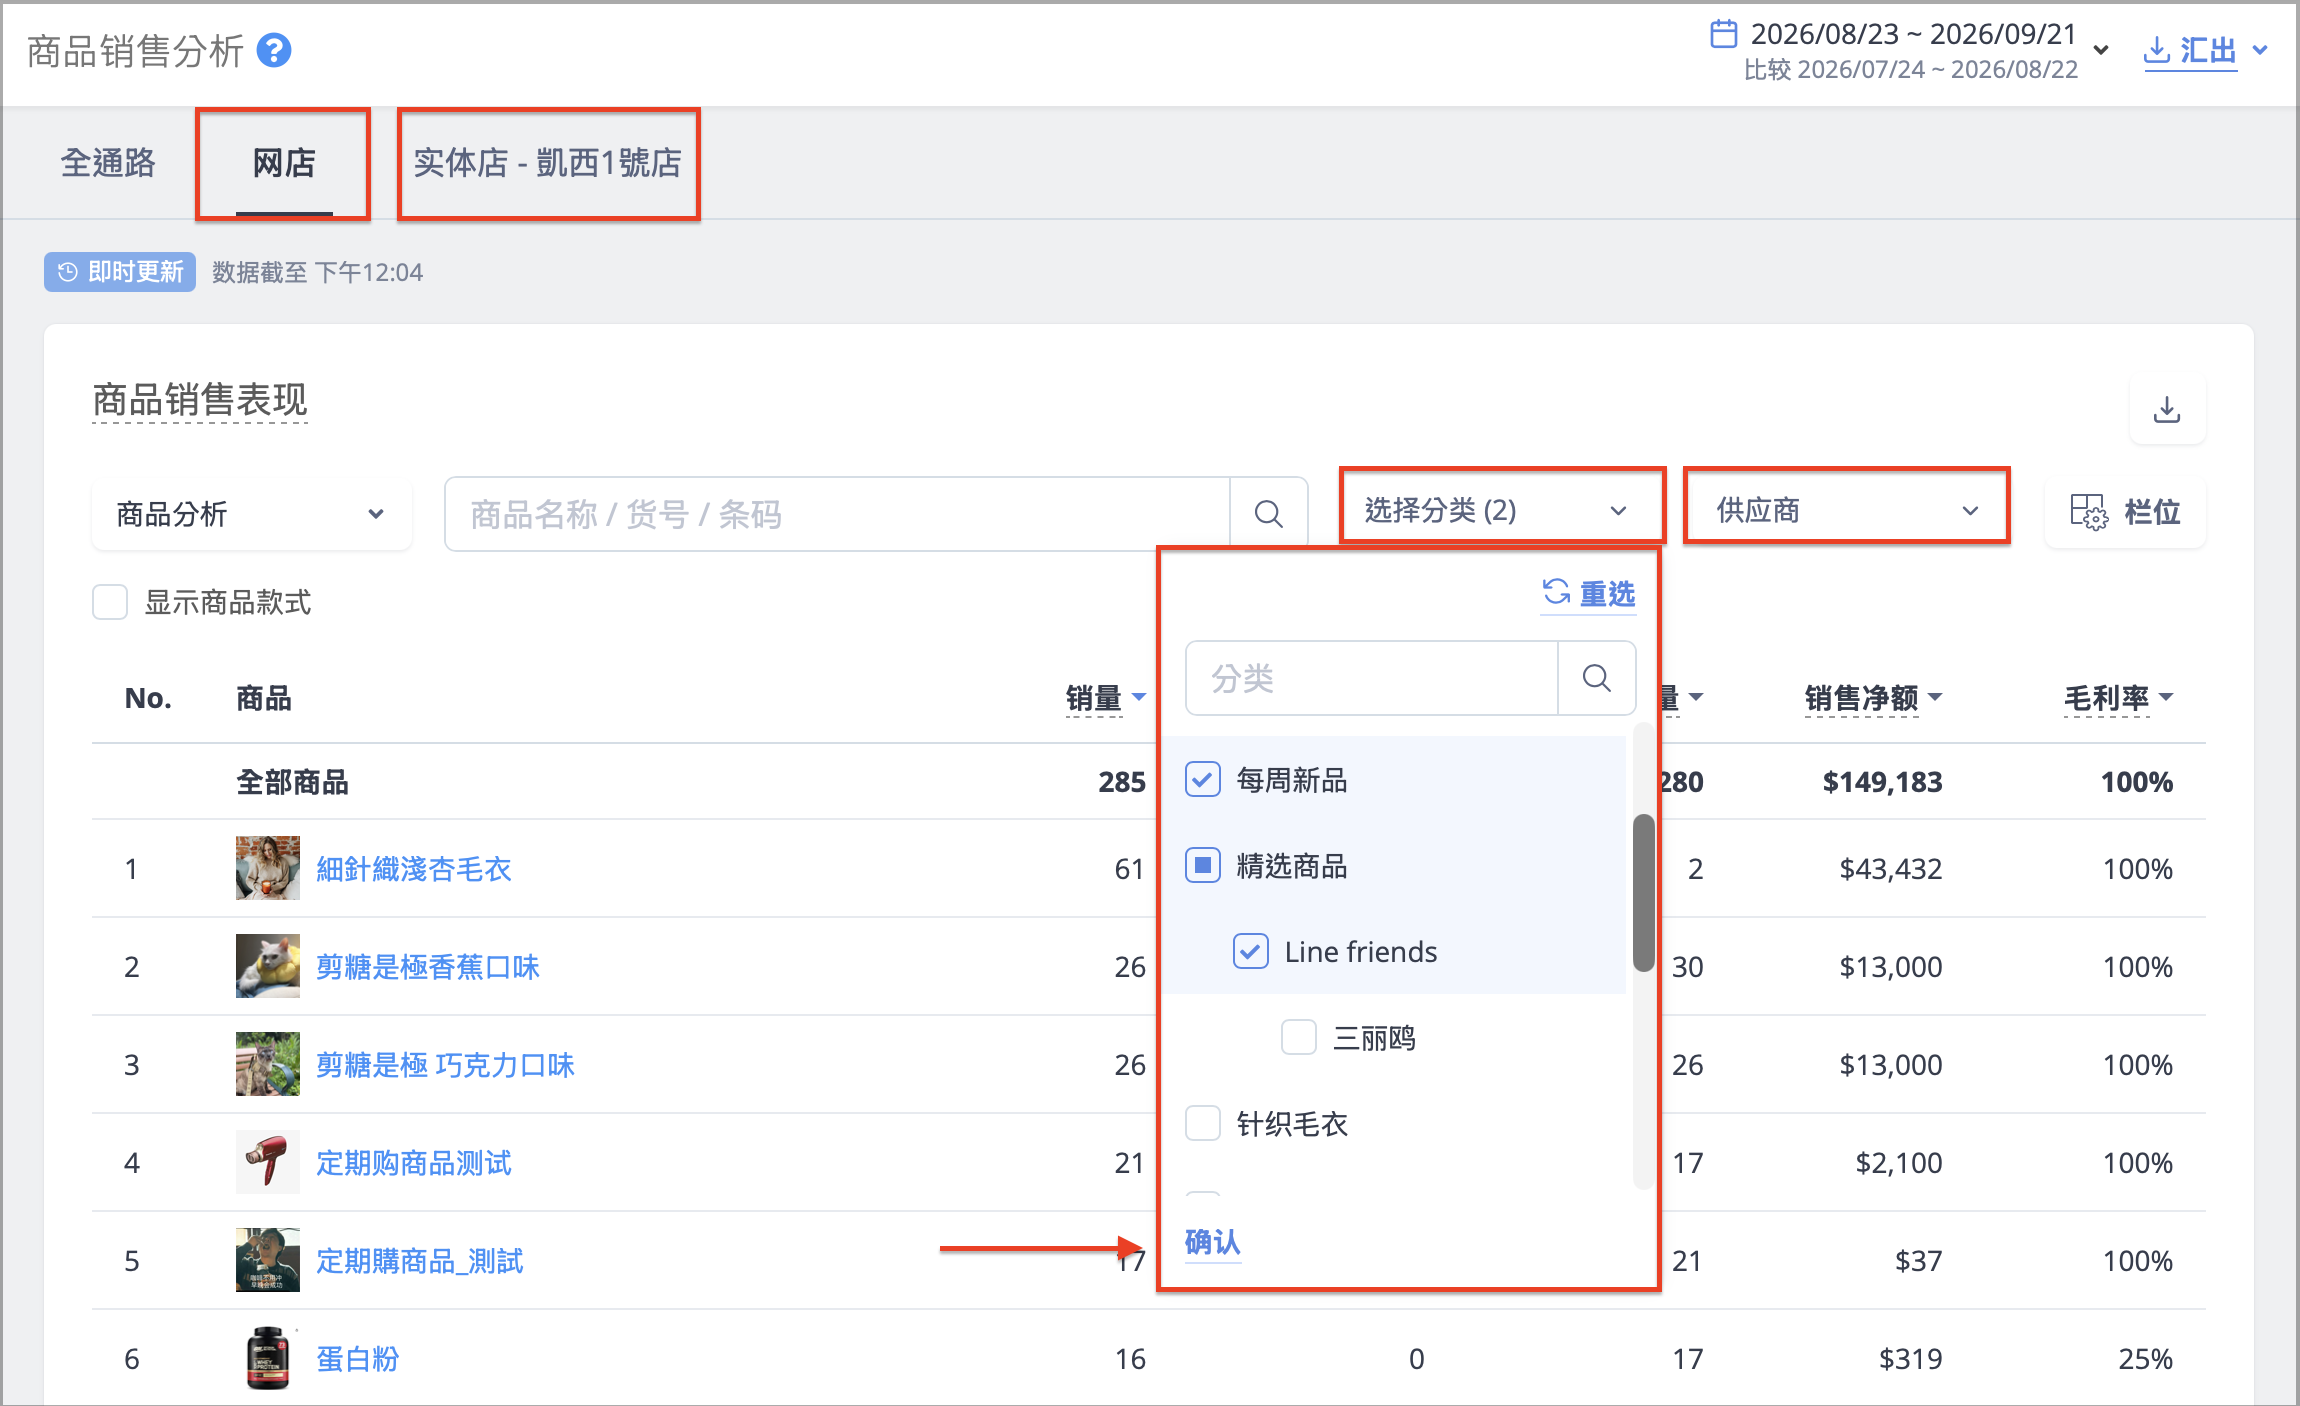Focus the 分类 search input
This screenshot has height=1406, width=2300.
coord(1372,678)
